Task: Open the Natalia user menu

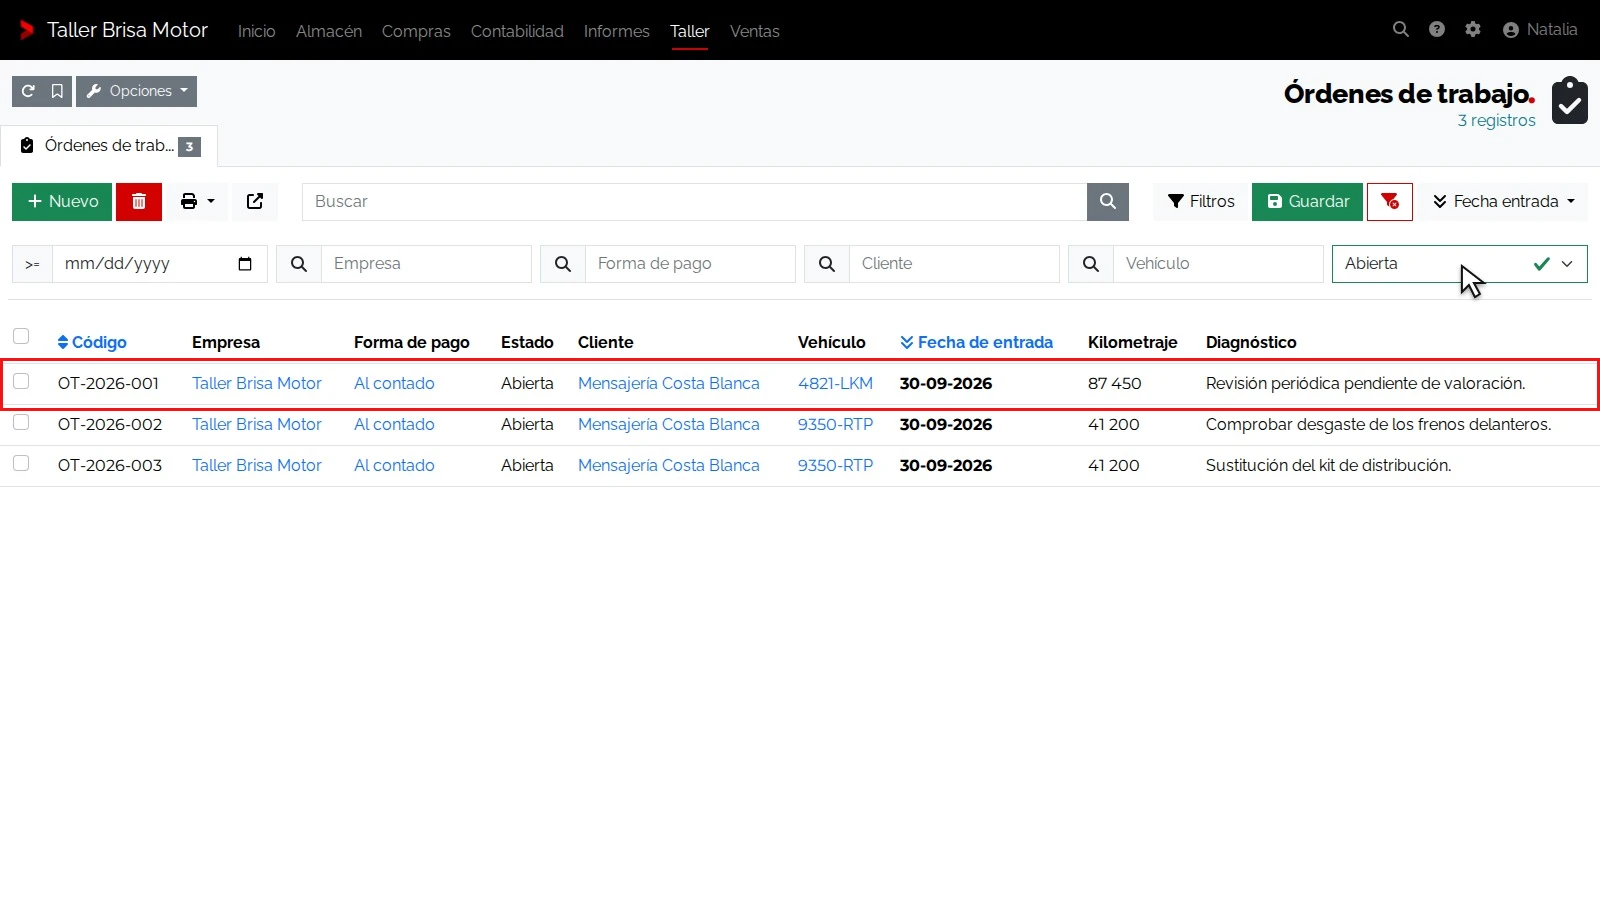Action: (x=1540, y=30)
